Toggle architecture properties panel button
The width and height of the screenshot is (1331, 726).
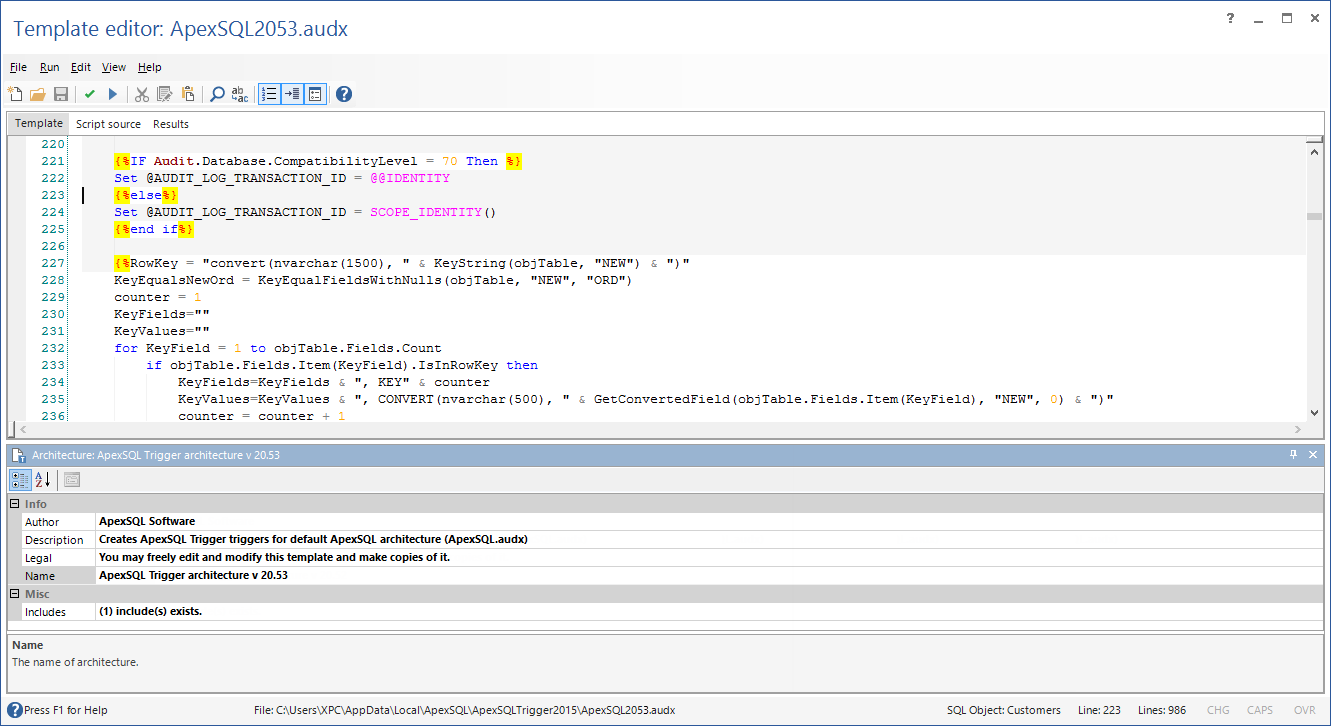point(315,94)
